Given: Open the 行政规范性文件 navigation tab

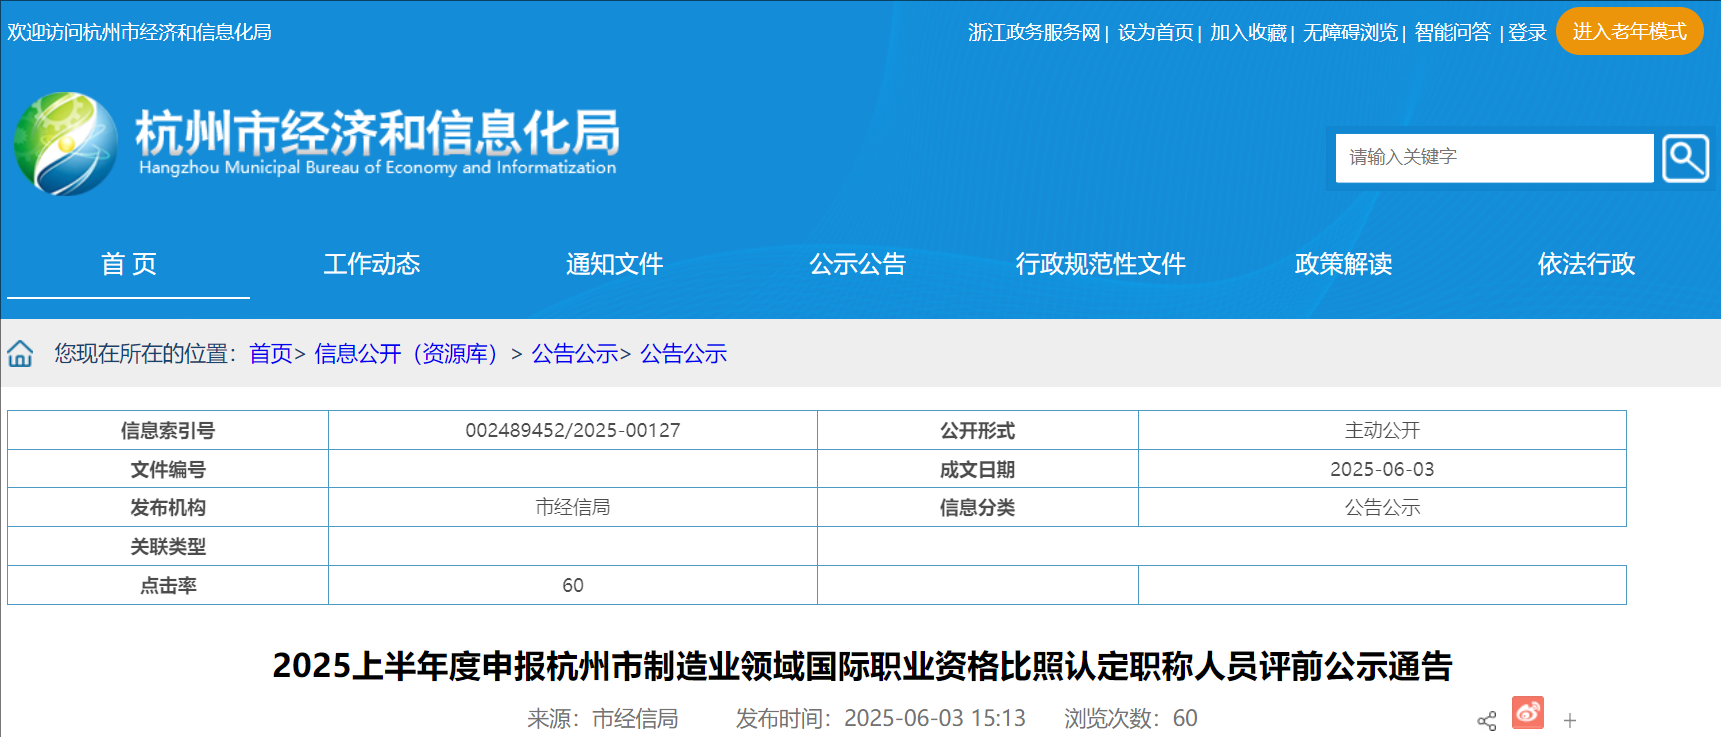Looking at the screenshot, I should pos(1101,264).
